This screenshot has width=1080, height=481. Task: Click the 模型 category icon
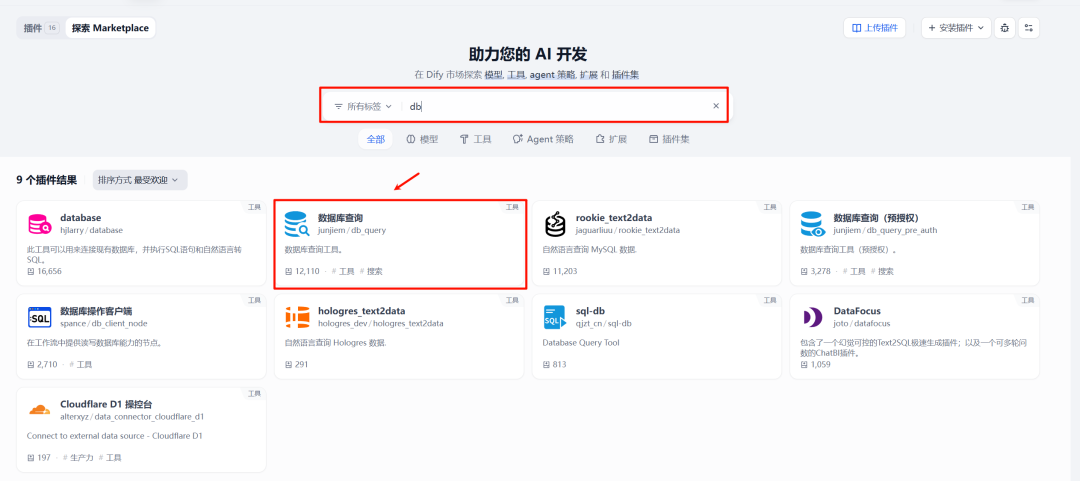pos(411,139)
